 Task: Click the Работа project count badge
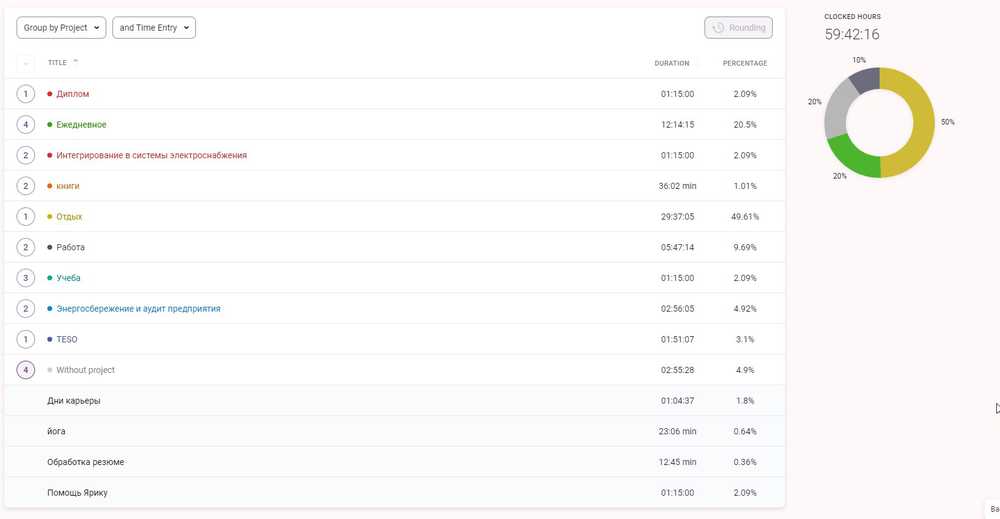(26, 247)
